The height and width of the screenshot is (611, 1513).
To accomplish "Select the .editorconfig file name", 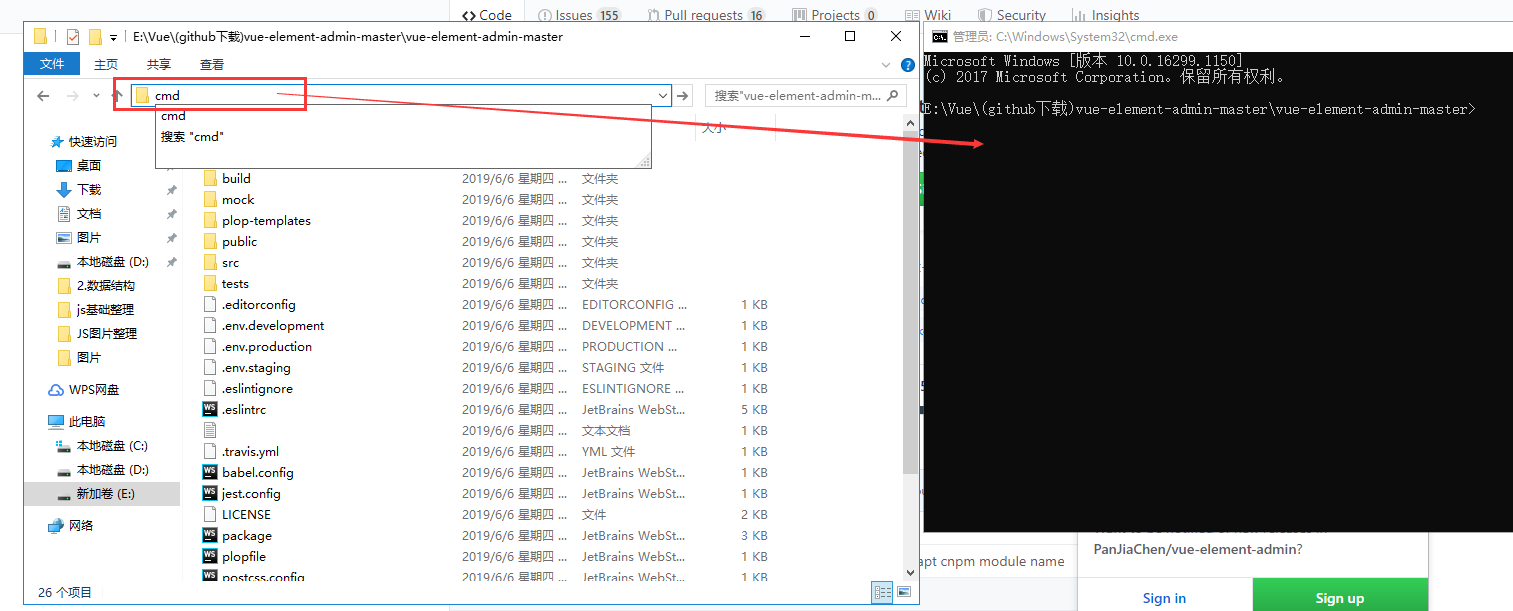I will (259, 305).
